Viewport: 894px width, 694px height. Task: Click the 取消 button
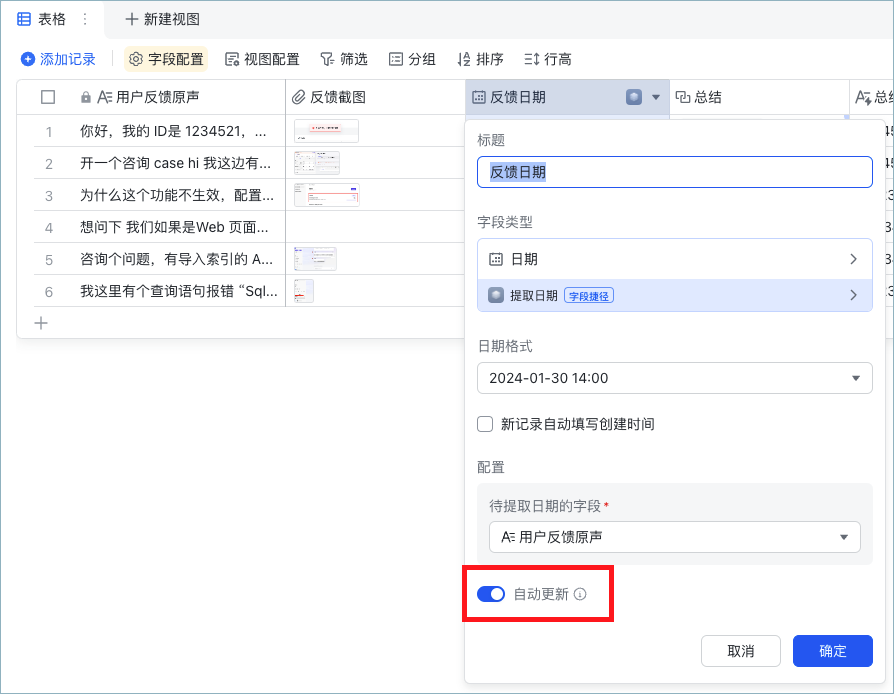pyautogui.click(x=741, y=651)
